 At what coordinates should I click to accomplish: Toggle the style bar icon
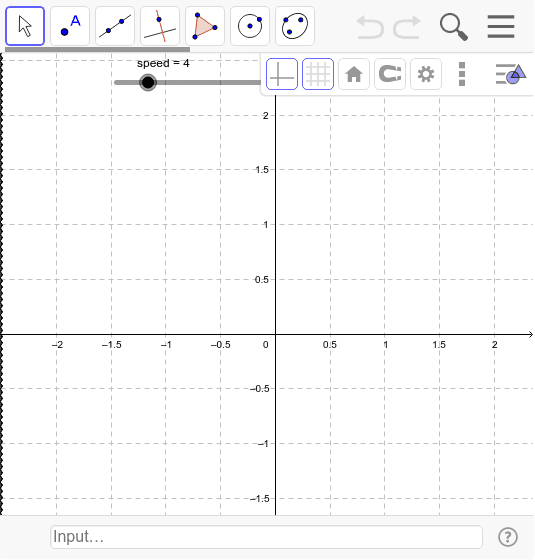pyautogui.click(x=511, y=74)
